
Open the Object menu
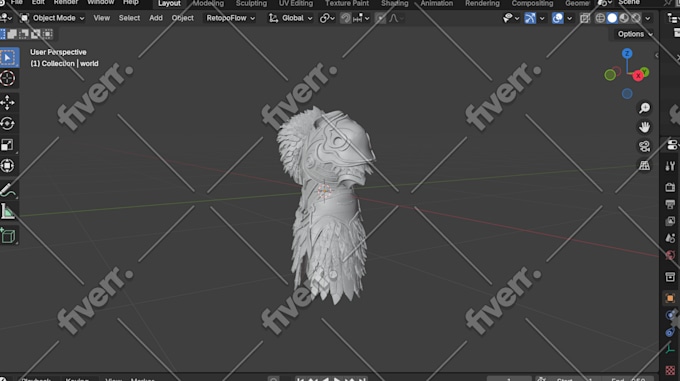[183, 18]
